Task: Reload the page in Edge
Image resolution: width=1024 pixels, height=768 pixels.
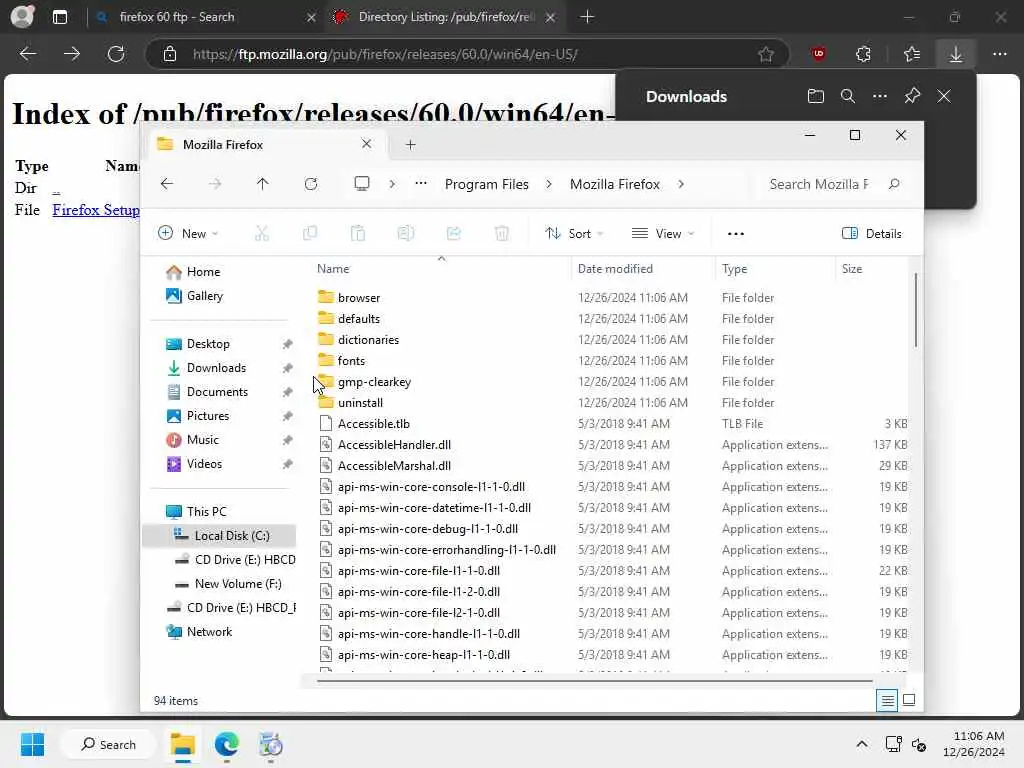Action: (x=116, y=54)
